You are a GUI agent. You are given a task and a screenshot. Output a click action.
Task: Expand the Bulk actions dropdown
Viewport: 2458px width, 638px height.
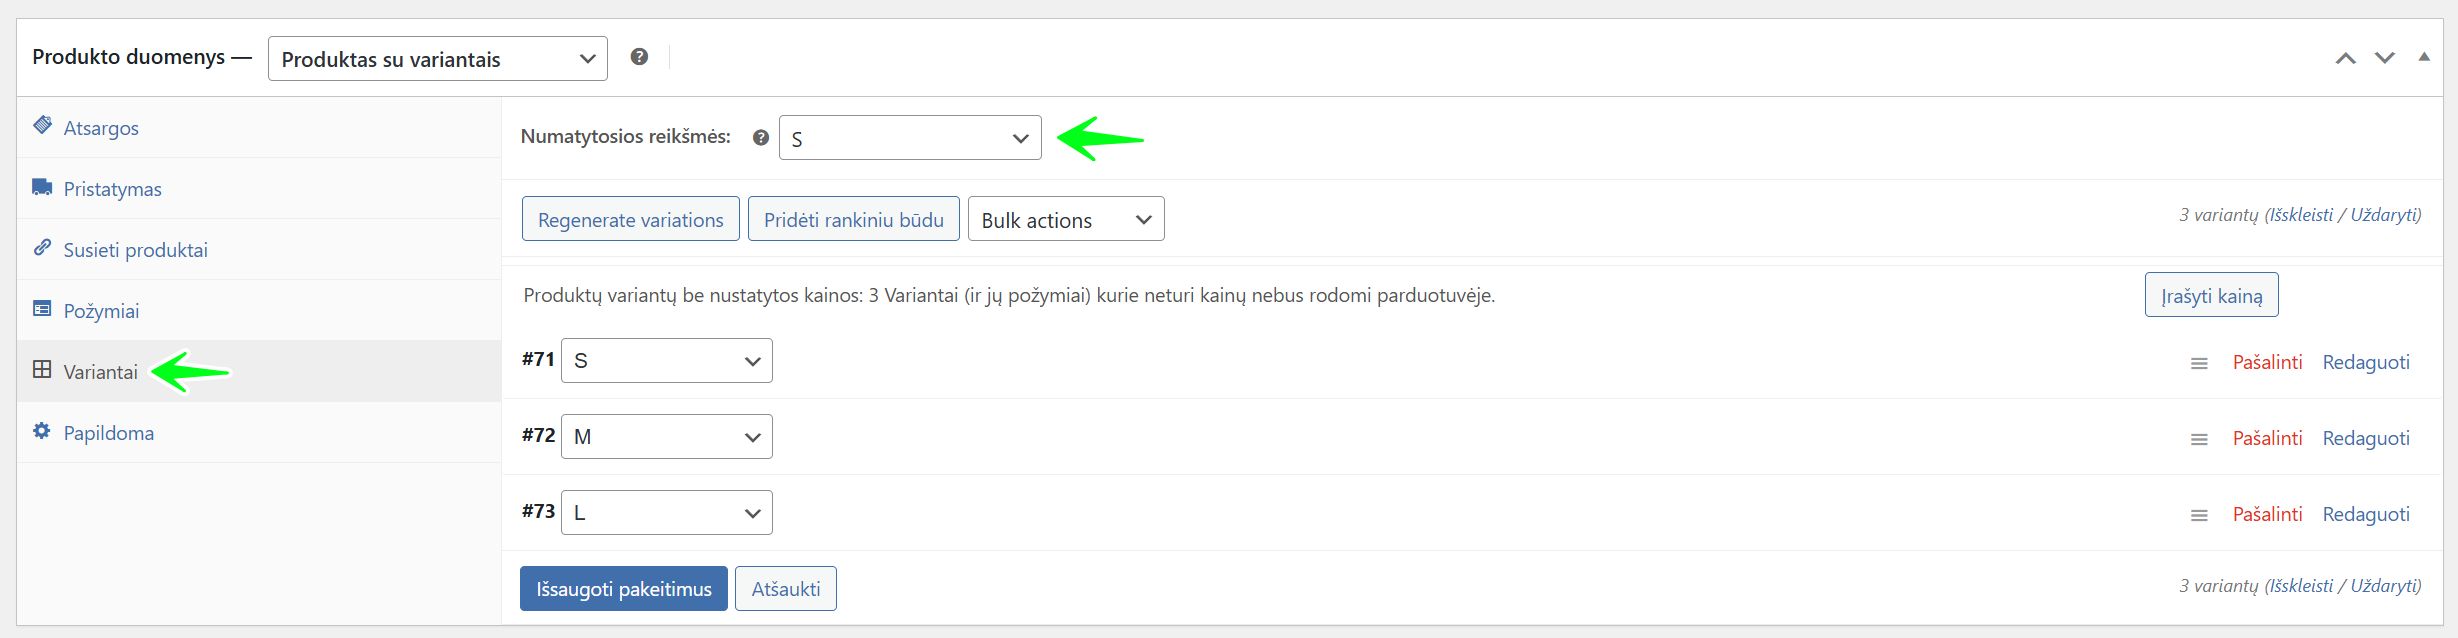pyautogui.click(x=1066, y=220)
